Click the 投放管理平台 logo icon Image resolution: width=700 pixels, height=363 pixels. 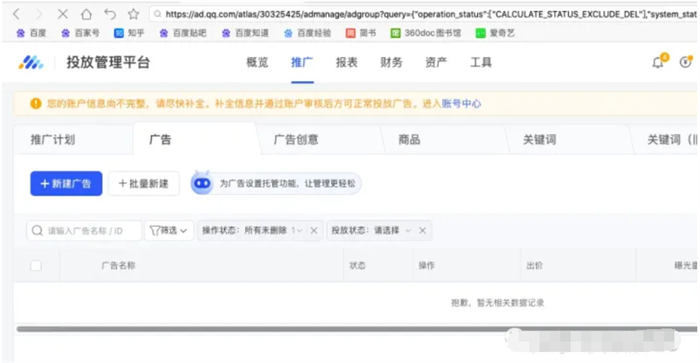click(31, 63)
